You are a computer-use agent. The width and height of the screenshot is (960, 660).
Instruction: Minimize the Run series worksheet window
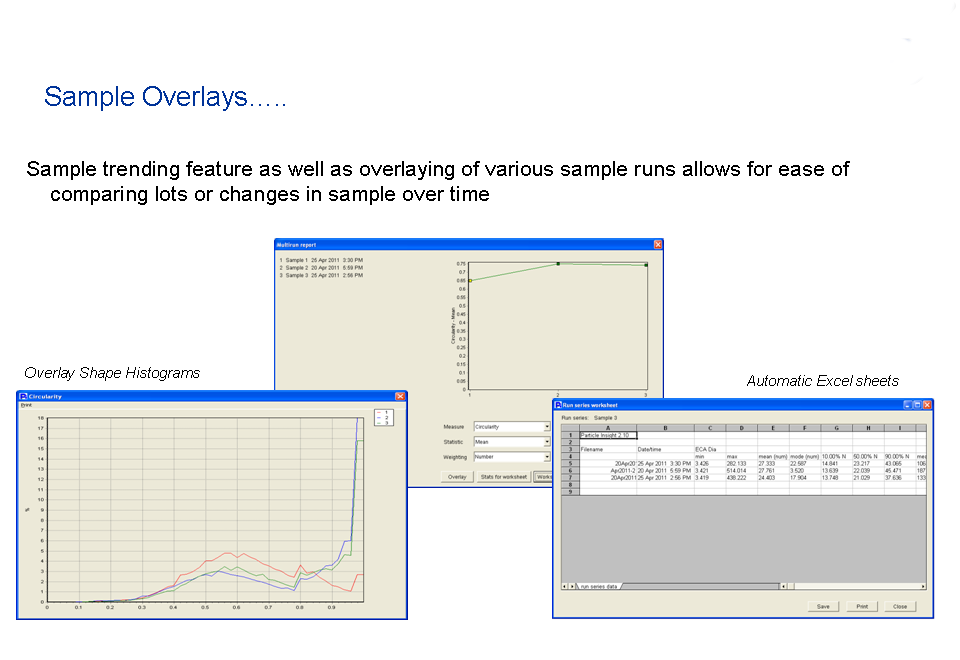coord(907,405)
